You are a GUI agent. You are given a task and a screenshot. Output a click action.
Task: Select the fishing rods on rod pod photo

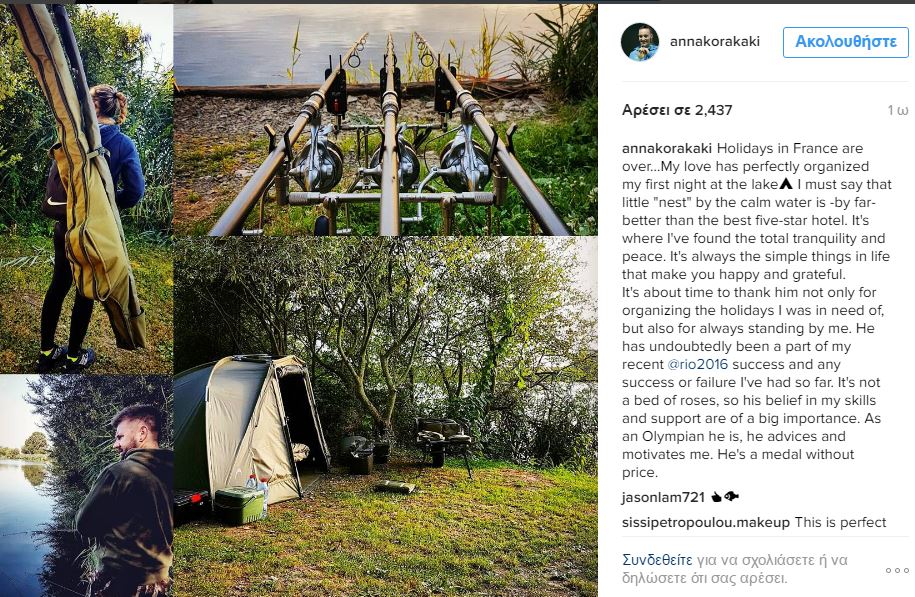(385, 120)
